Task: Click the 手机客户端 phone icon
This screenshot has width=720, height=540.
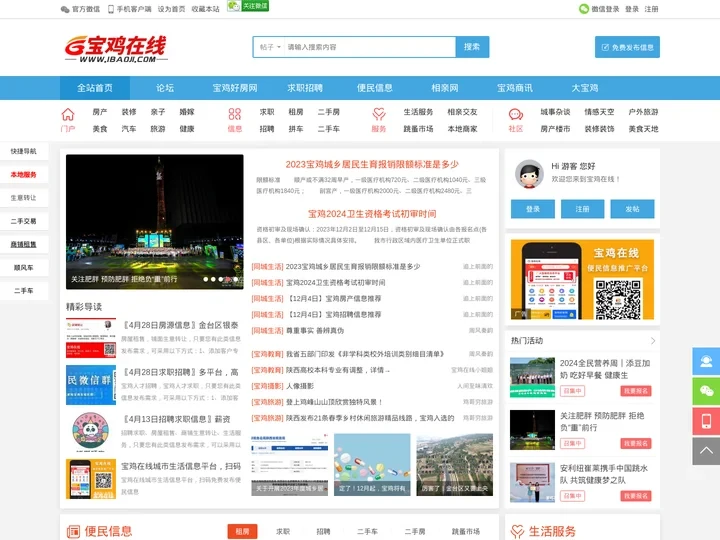Action: click(x=111, y=9)
